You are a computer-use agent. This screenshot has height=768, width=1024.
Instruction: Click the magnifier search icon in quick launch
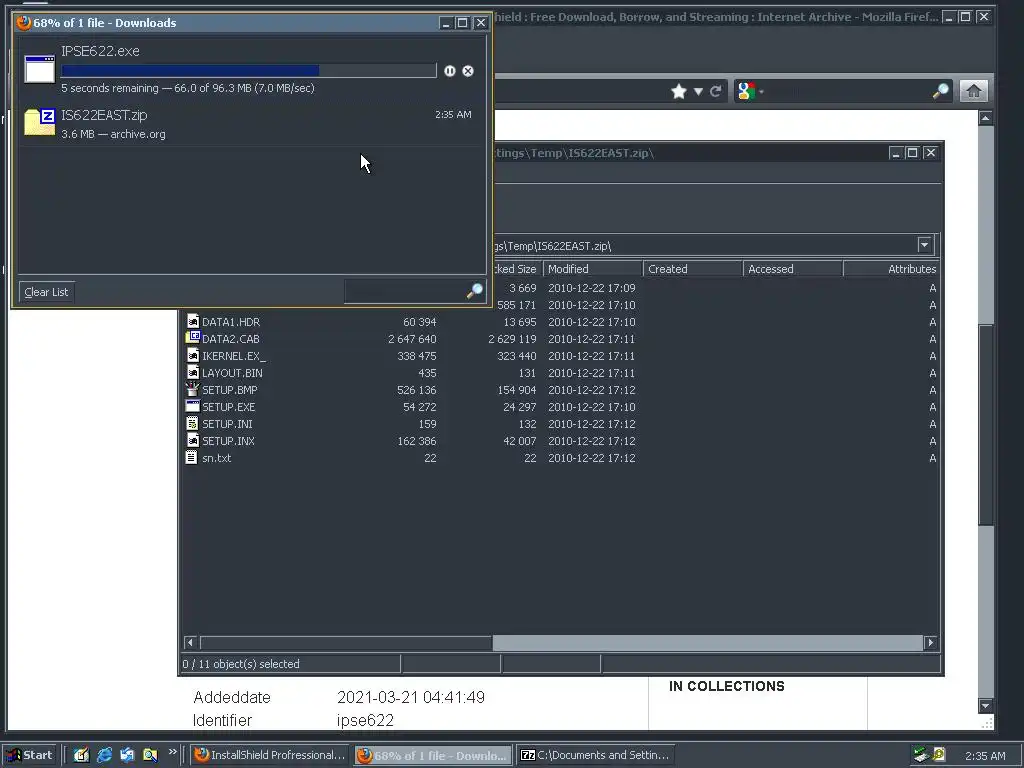(x=150, y=755)
